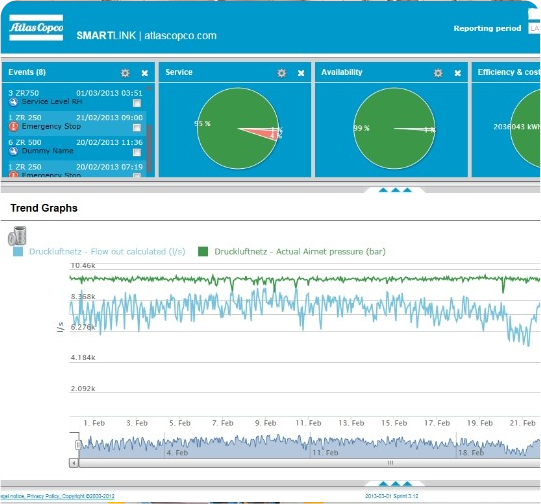The image size is (541, 504).
Task: Click the Efficiency & cost panel title
Action: point(509,72)
